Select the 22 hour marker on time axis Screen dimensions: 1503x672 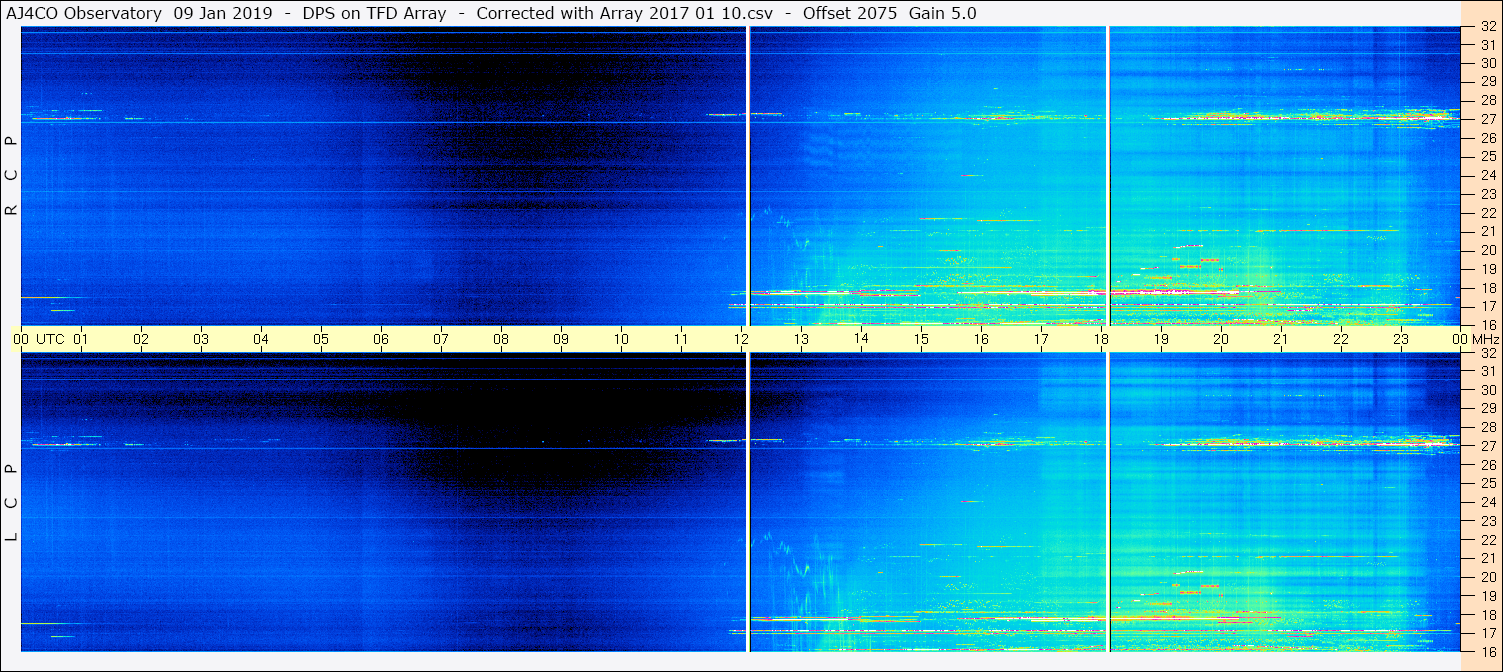click(1341, 339)
